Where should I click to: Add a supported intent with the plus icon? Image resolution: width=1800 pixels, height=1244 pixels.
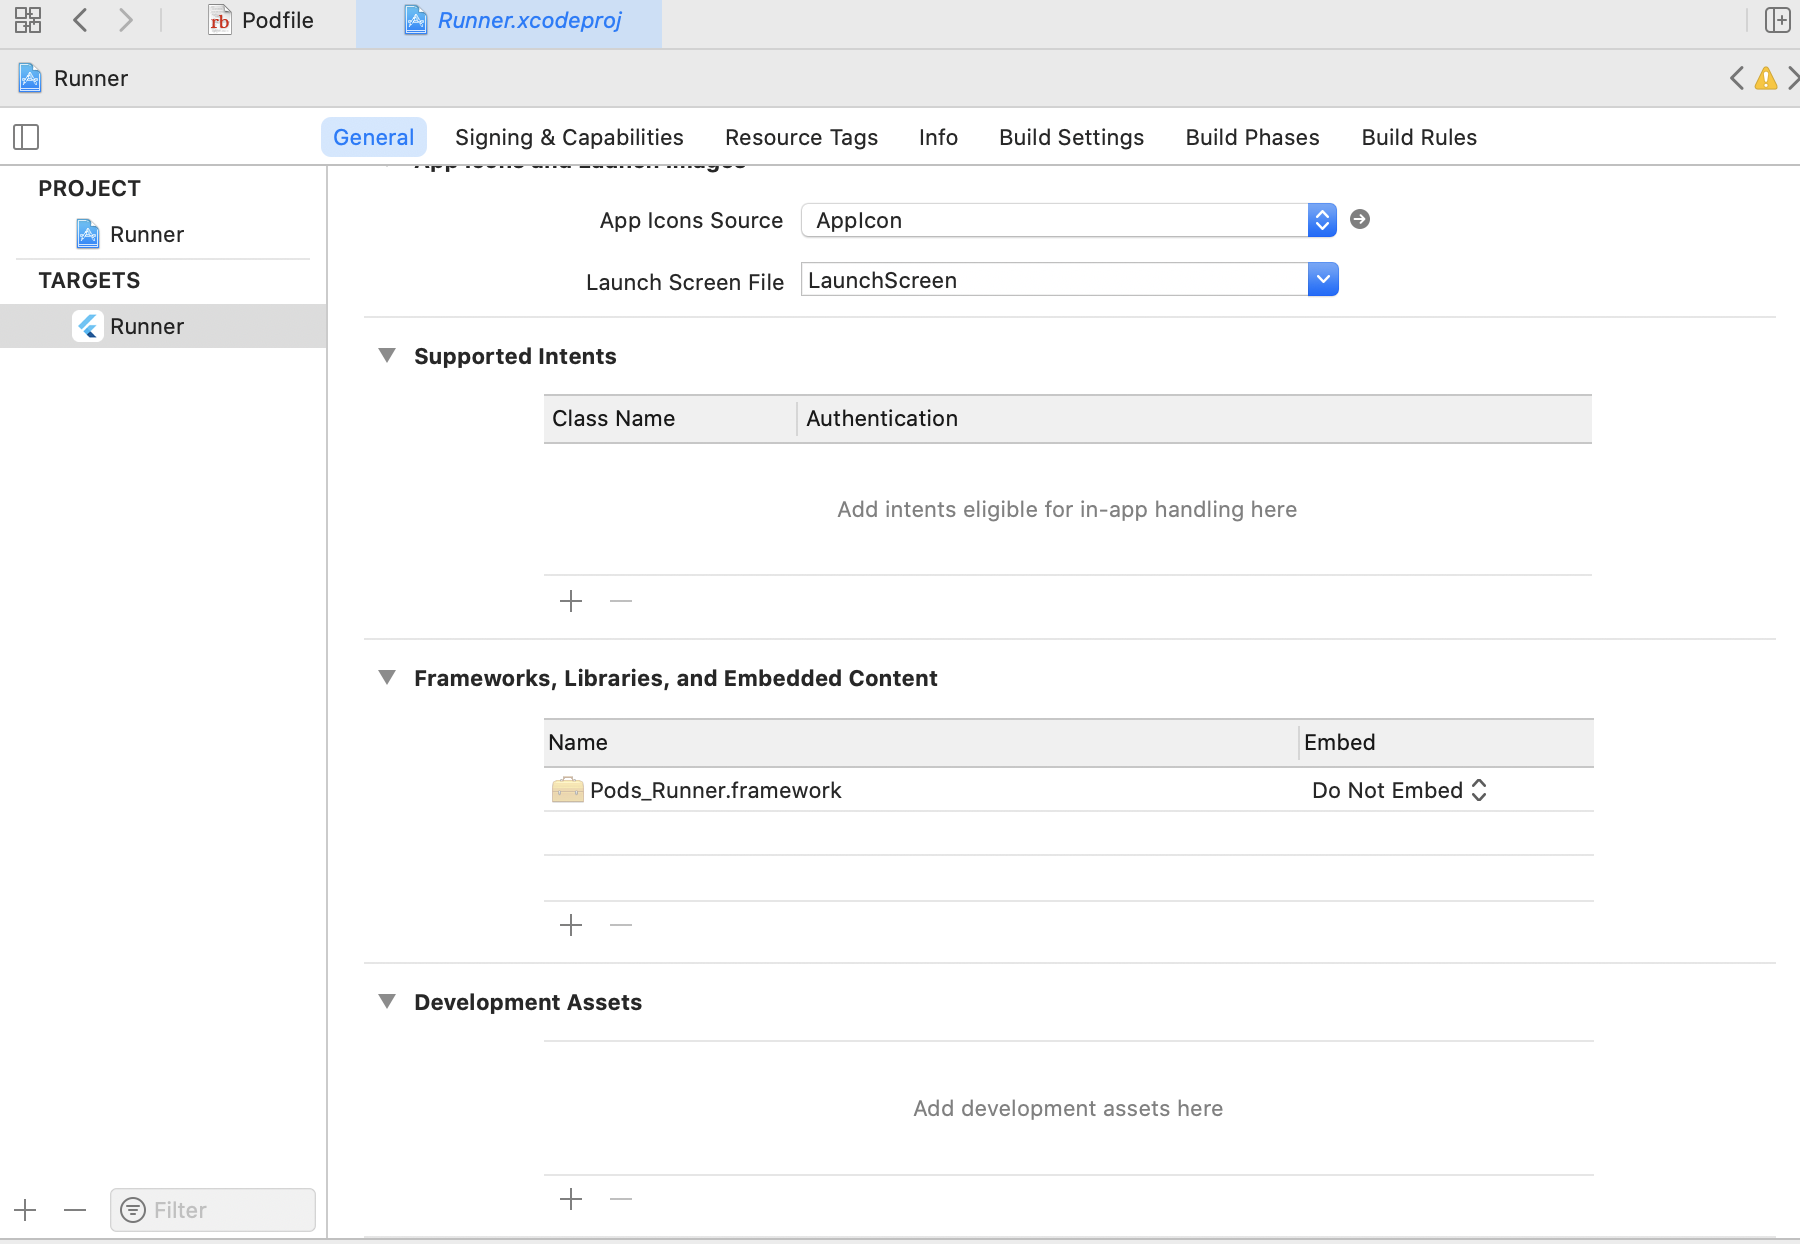point(571,601)
